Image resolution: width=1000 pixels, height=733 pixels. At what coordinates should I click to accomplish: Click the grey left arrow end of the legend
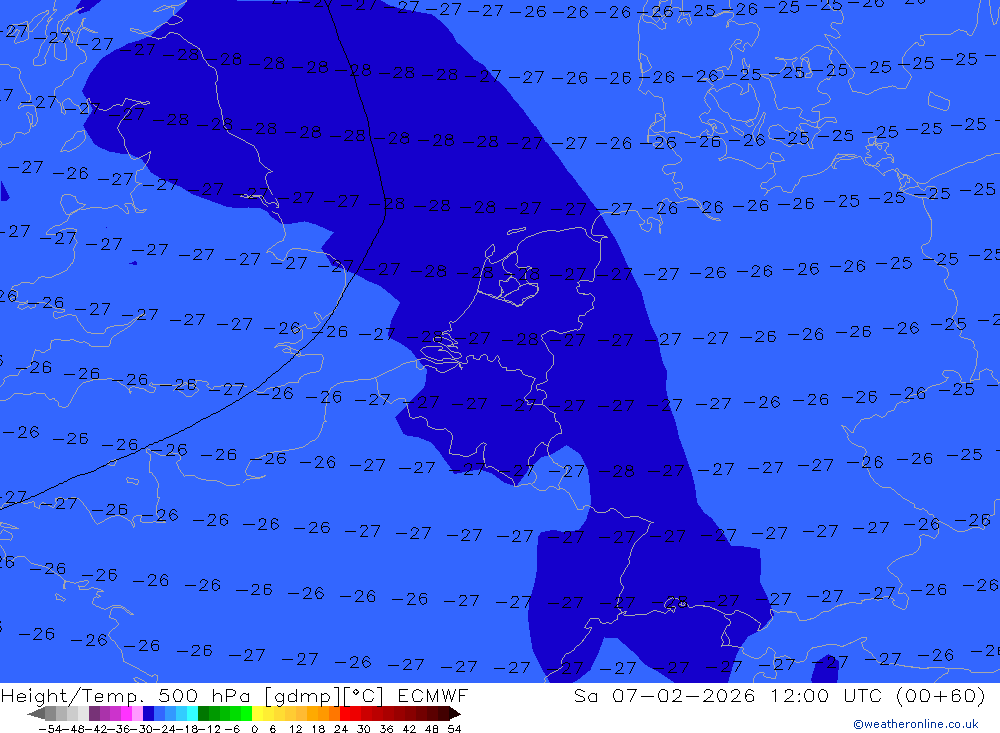tap(36, 713)
